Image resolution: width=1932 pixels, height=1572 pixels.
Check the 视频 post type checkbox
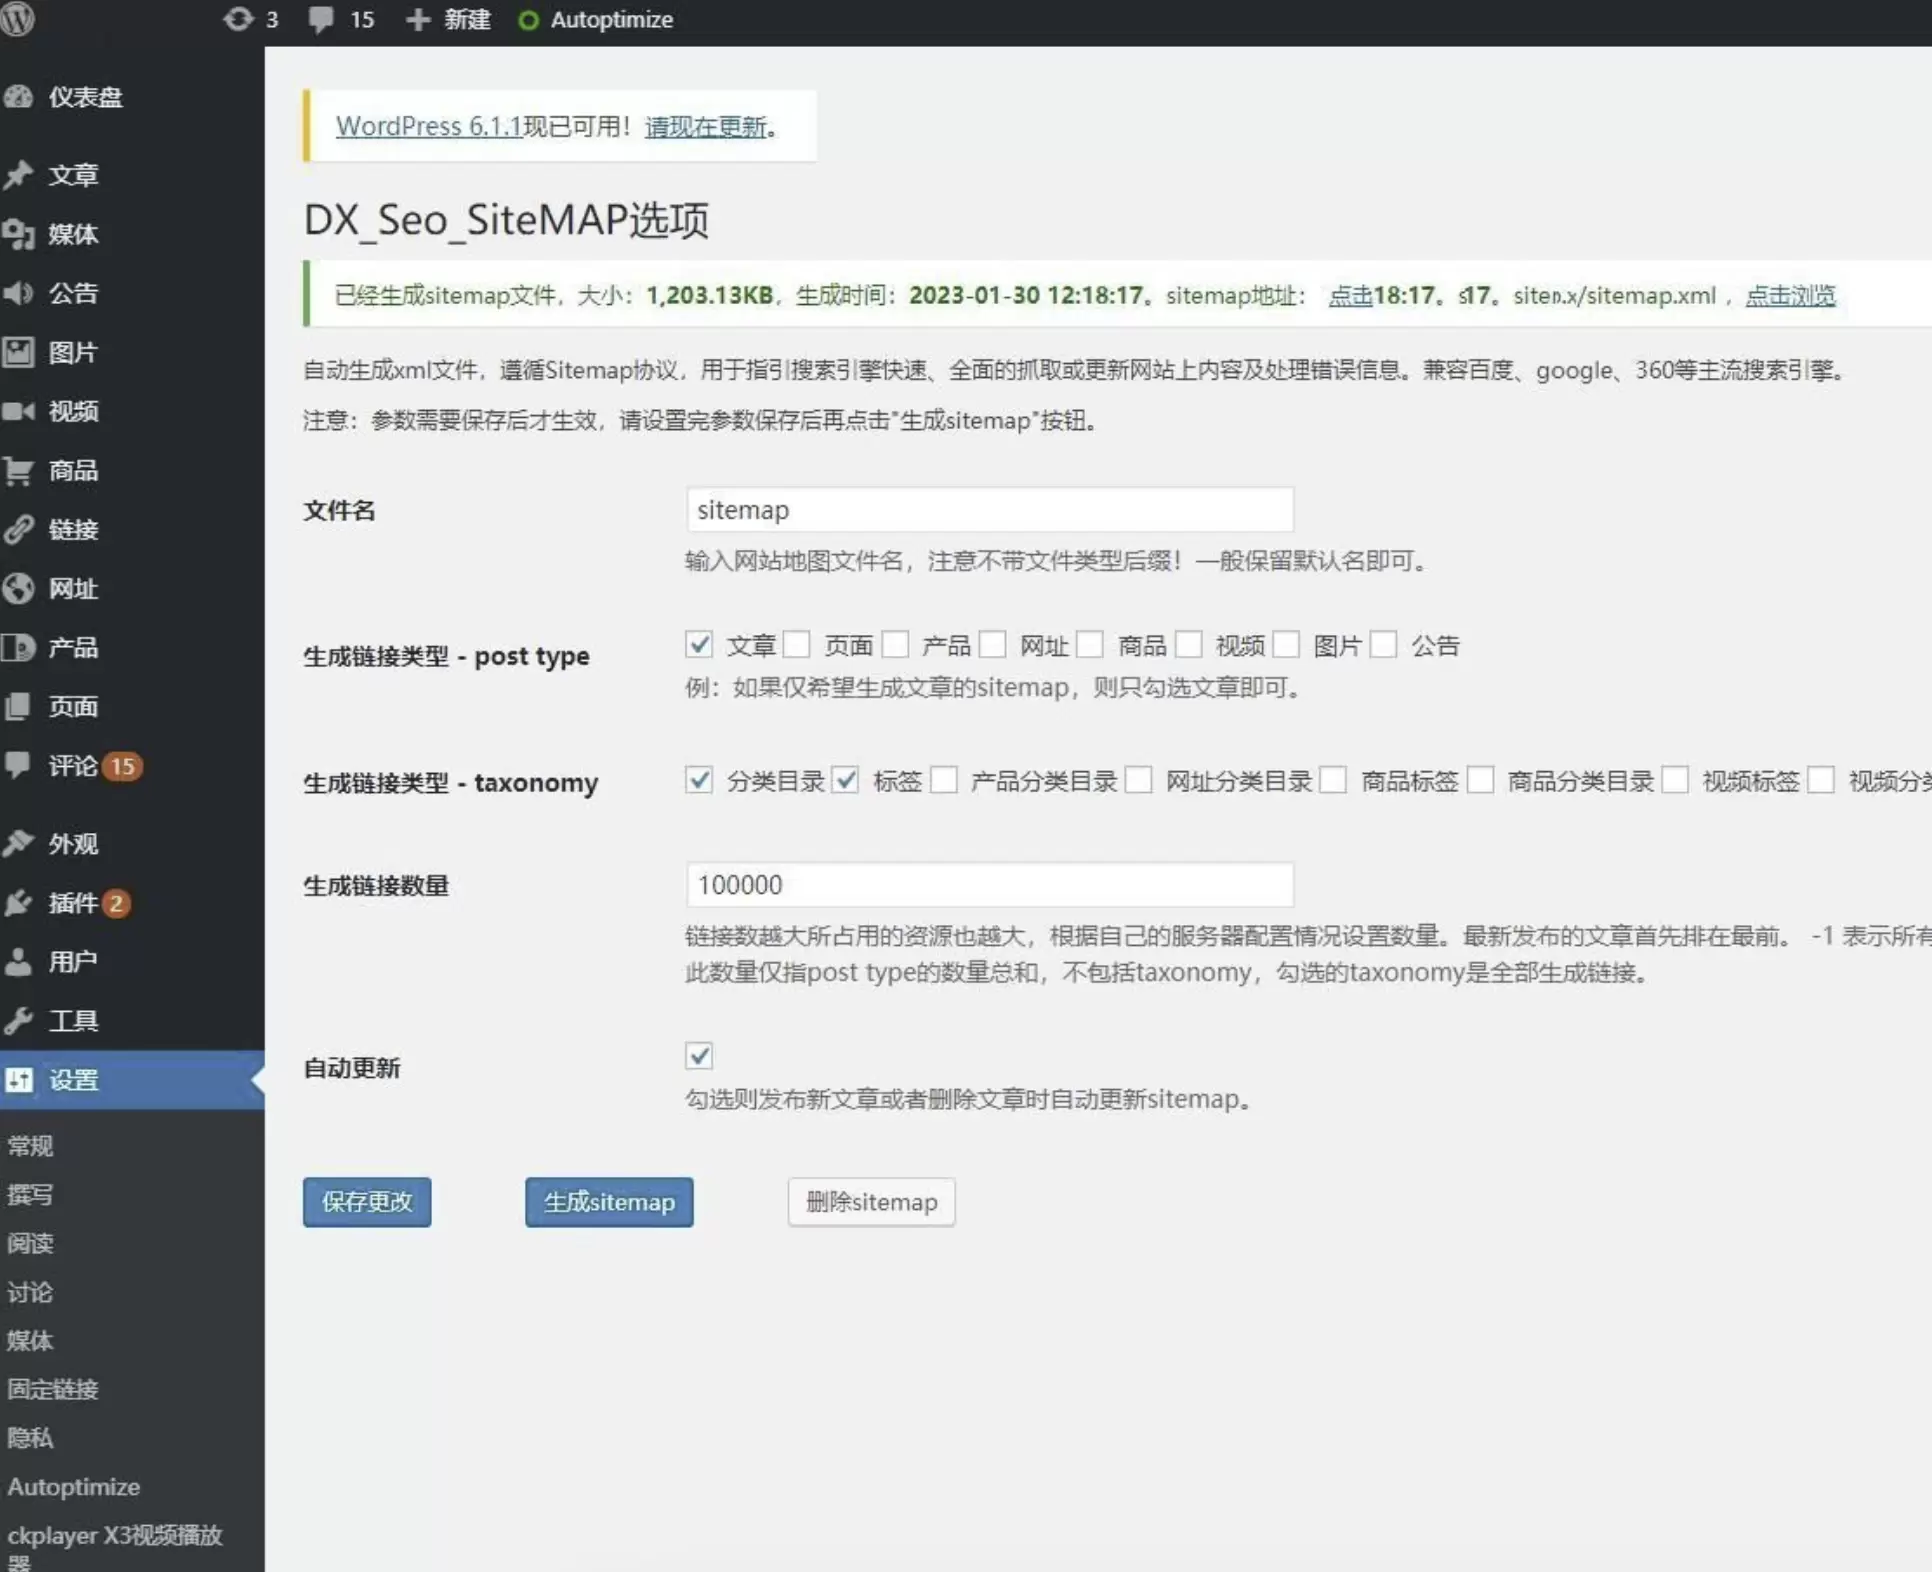point(1188,644)
